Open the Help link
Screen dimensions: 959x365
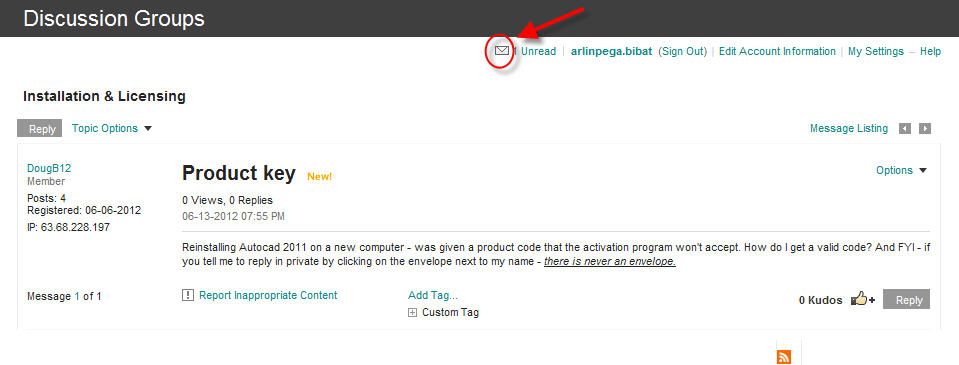(x=930, y=51)
